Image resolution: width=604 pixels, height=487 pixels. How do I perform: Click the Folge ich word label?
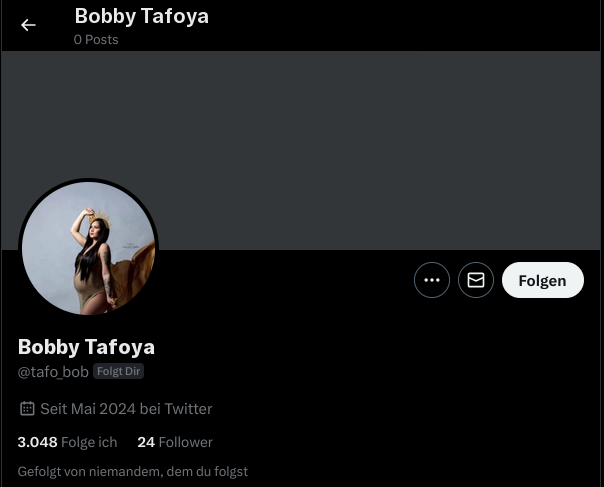[89, 442]
